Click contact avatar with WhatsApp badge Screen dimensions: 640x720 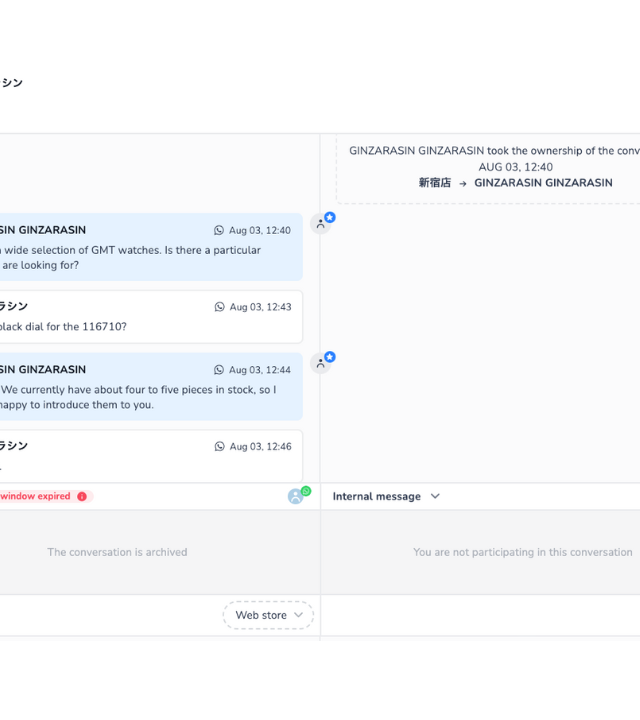[x=296, y=496]
